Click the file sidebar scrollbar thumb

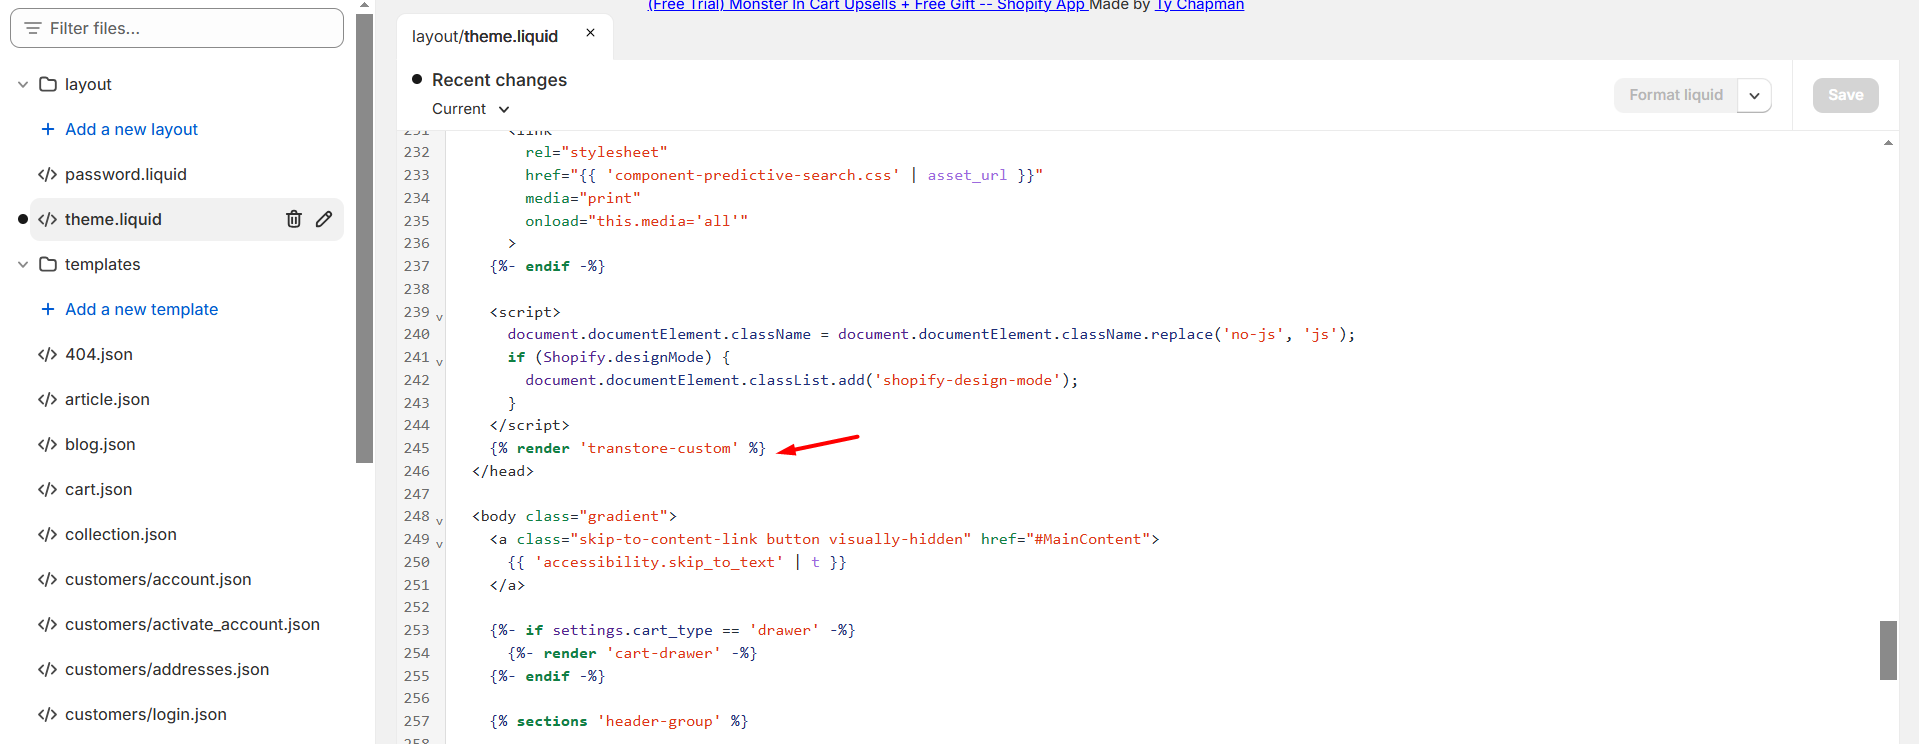coord(364,238)
